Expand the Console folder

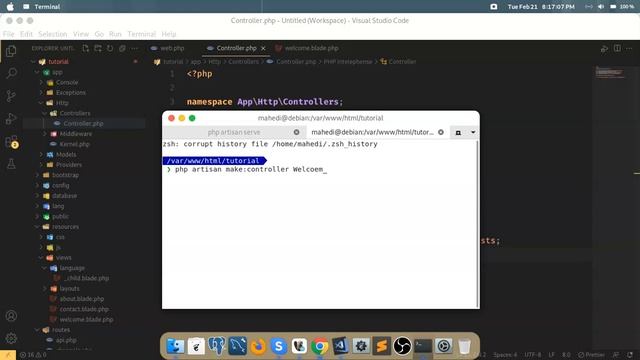coord(41,82)
